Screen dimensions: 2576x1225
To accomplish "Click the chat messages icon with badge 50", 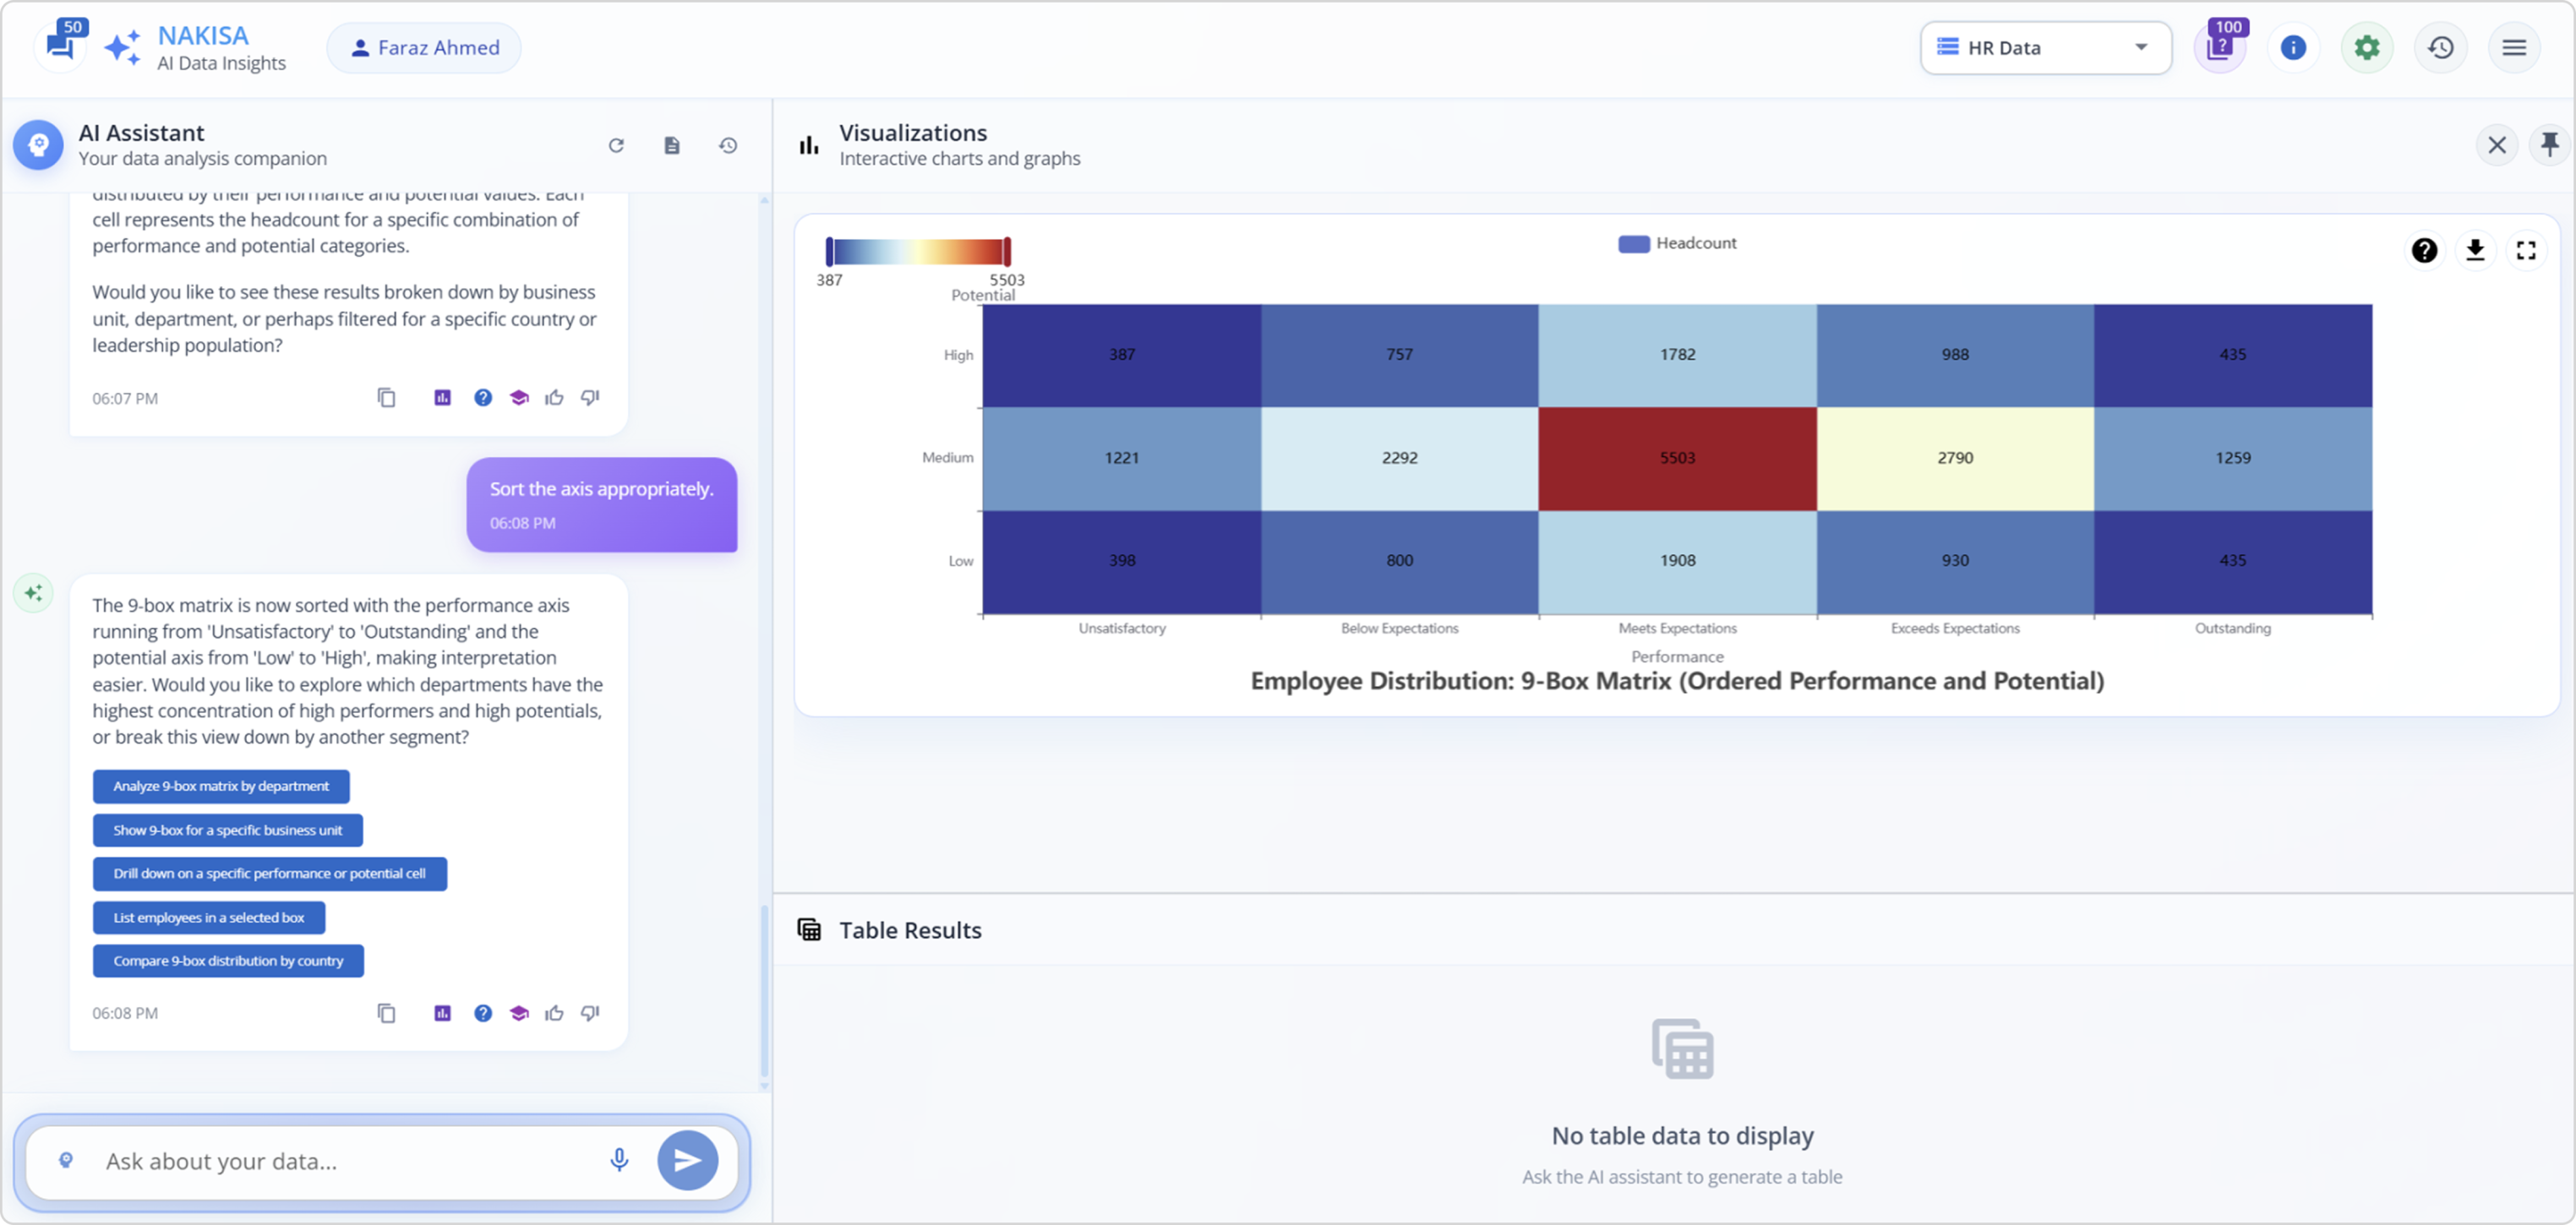I will (61, 46).
